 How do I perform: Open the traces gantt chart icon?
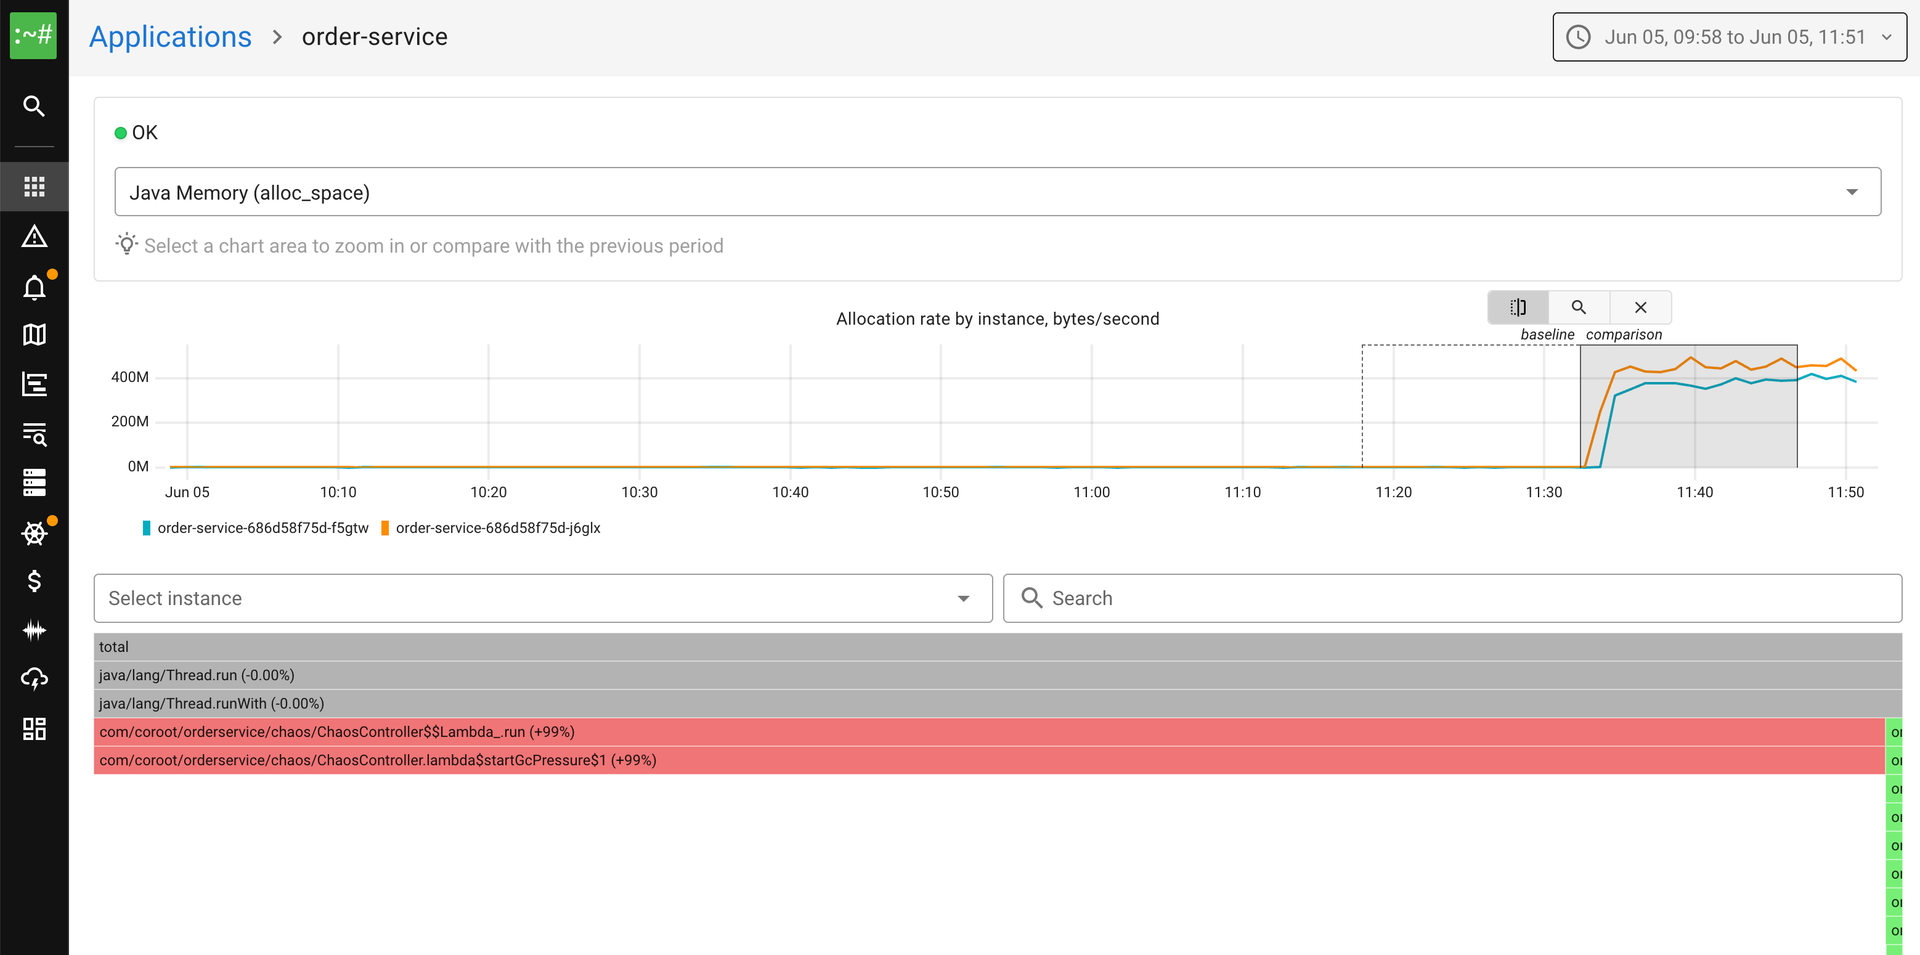coord(34,384)
